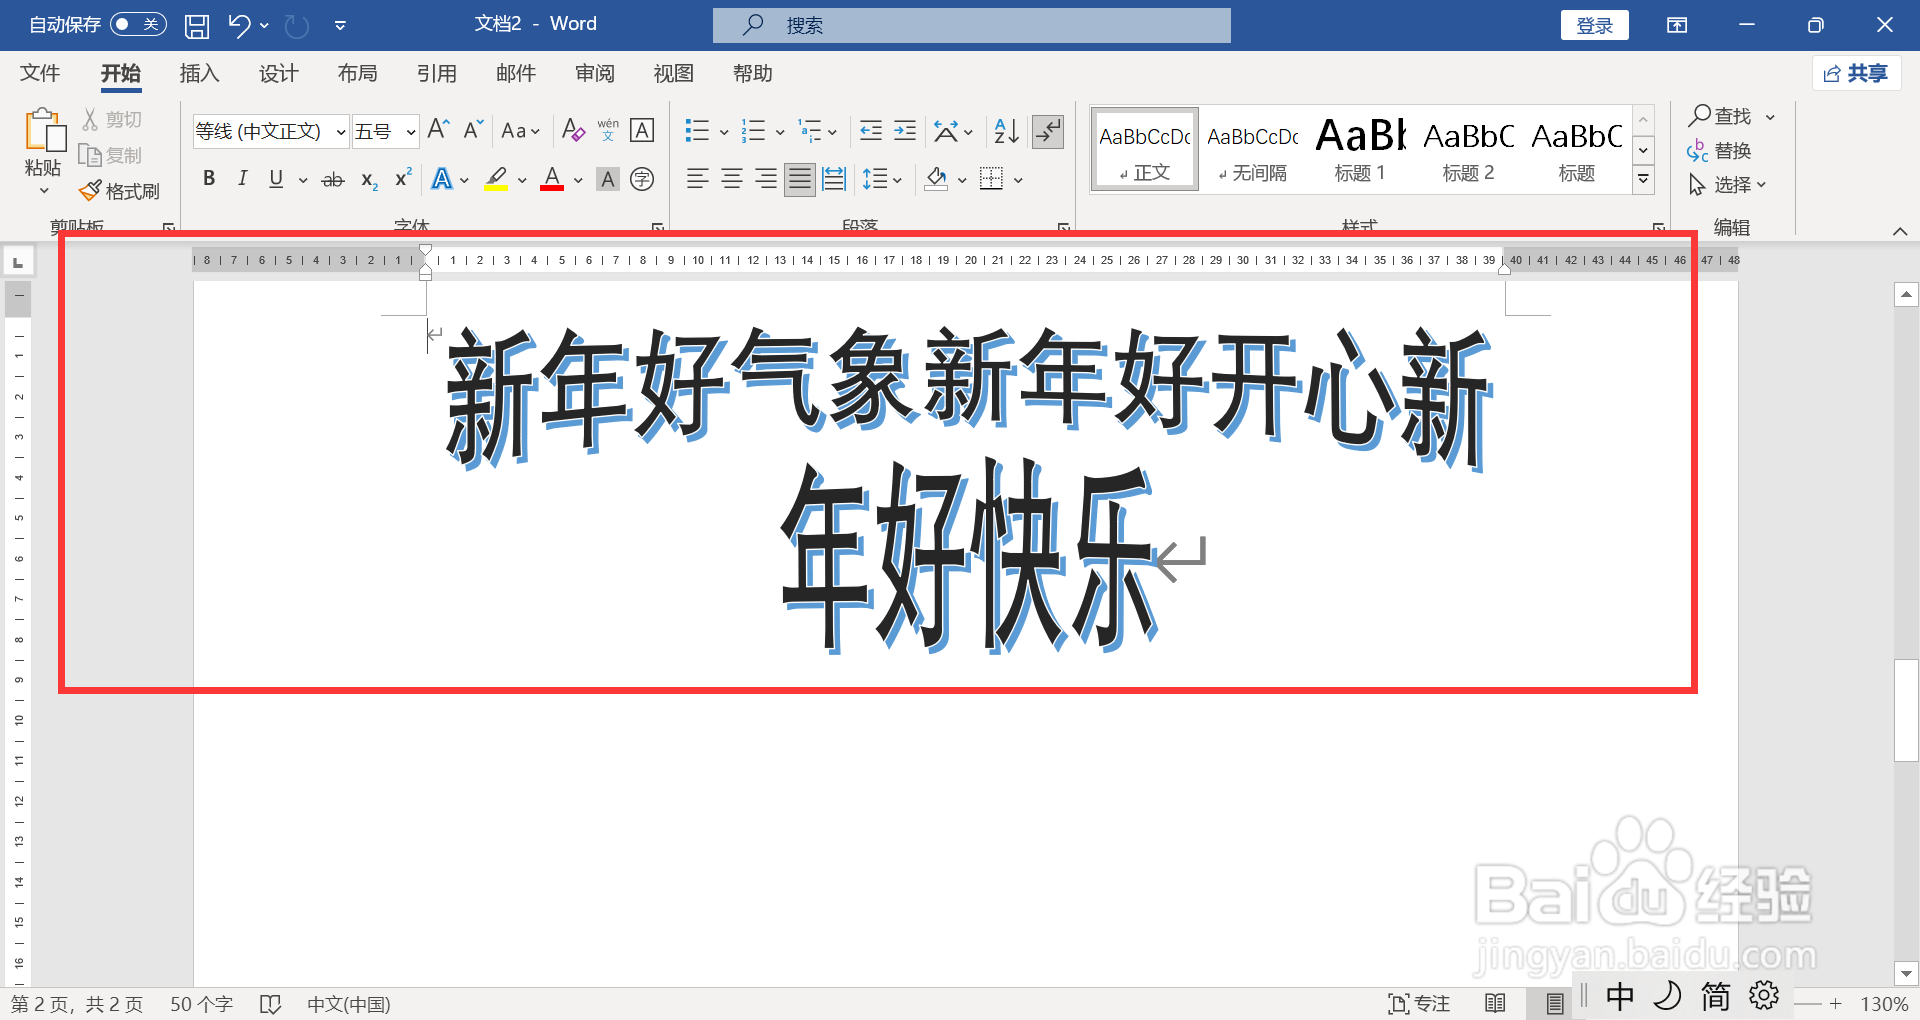Switch to the 审阅 Review tab
The height and width of the screenshot is (1020, 1920).
[x=595, y=73]
